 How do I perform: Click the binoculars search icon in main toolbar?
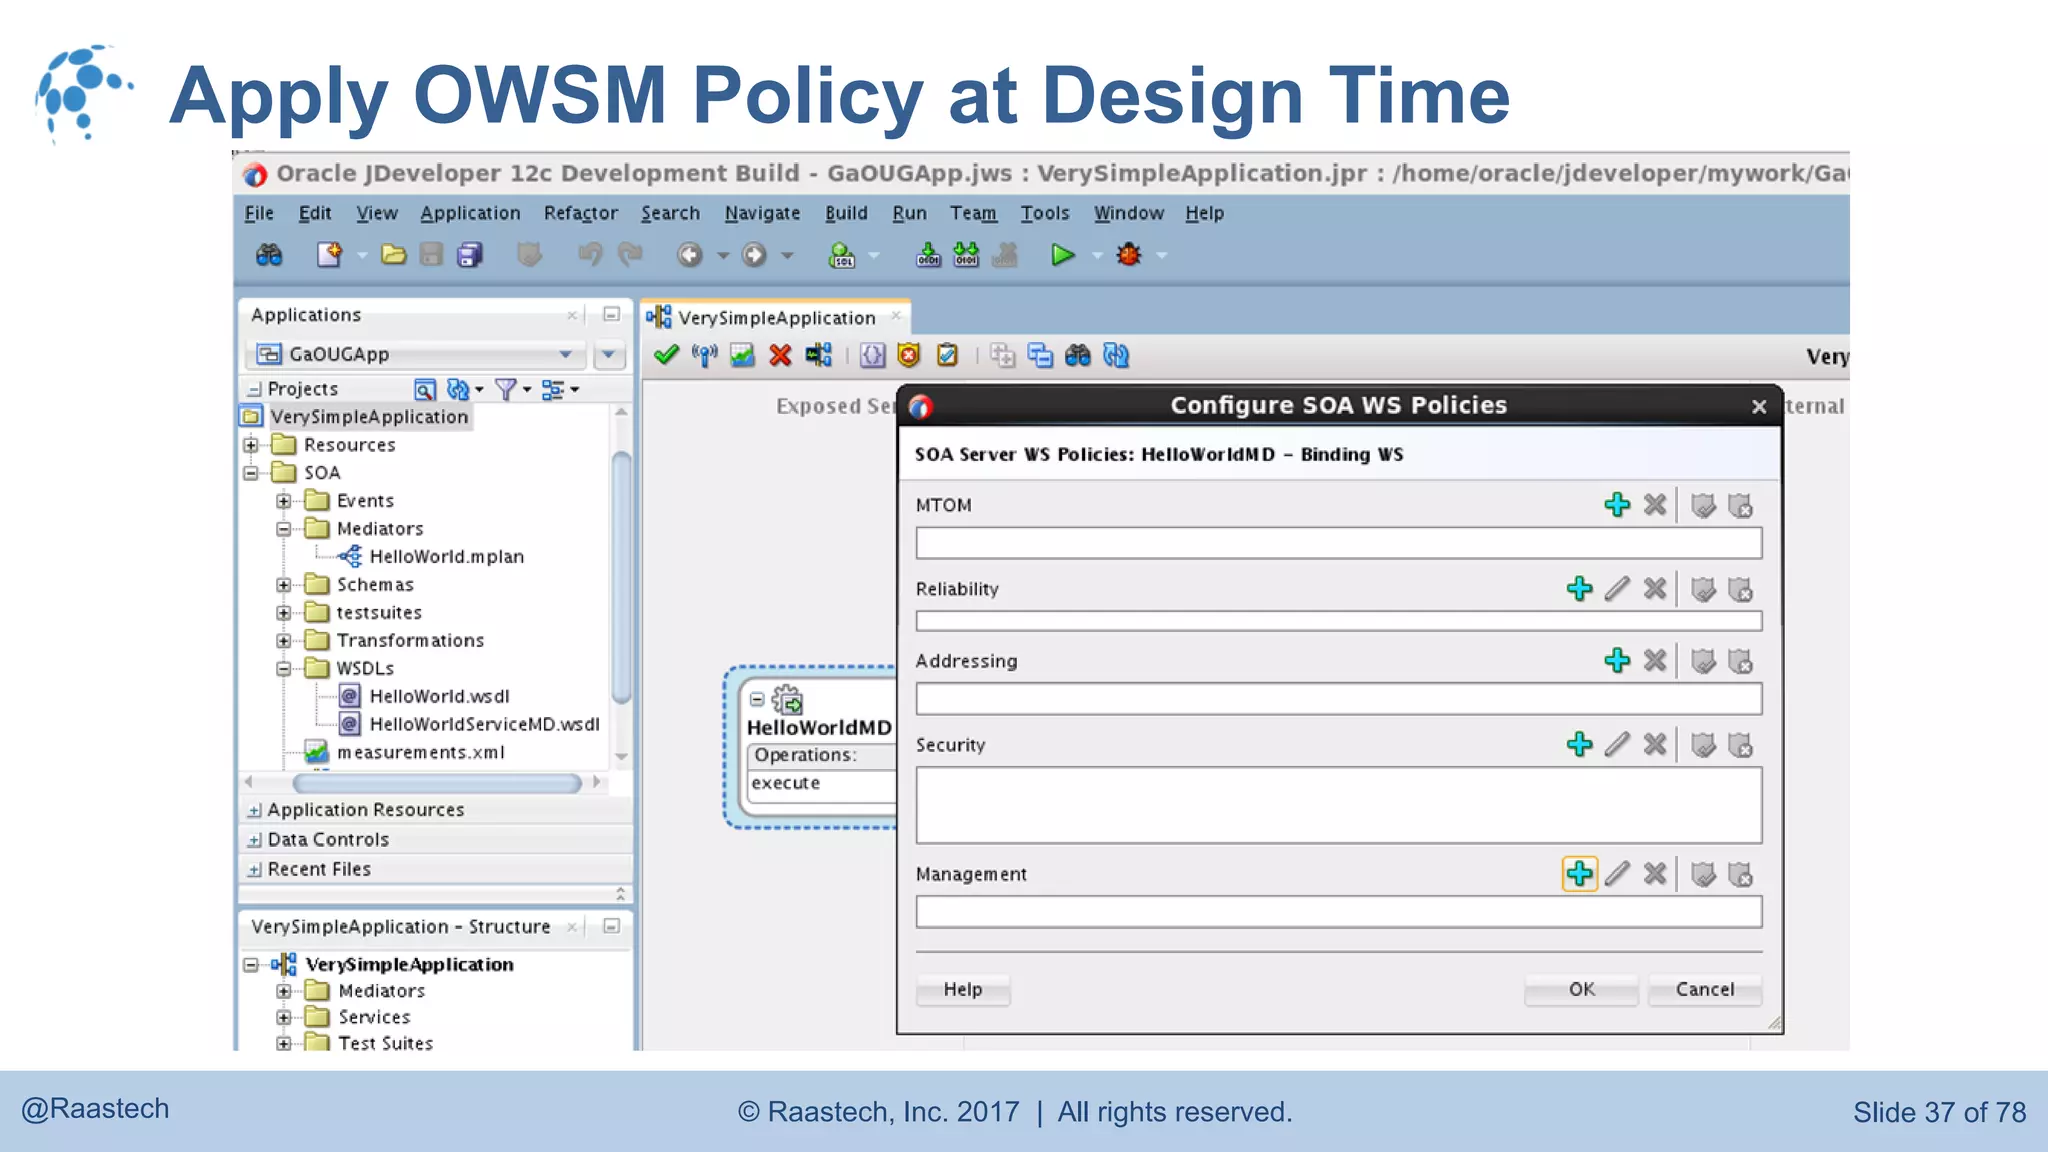tap(269, 255)
